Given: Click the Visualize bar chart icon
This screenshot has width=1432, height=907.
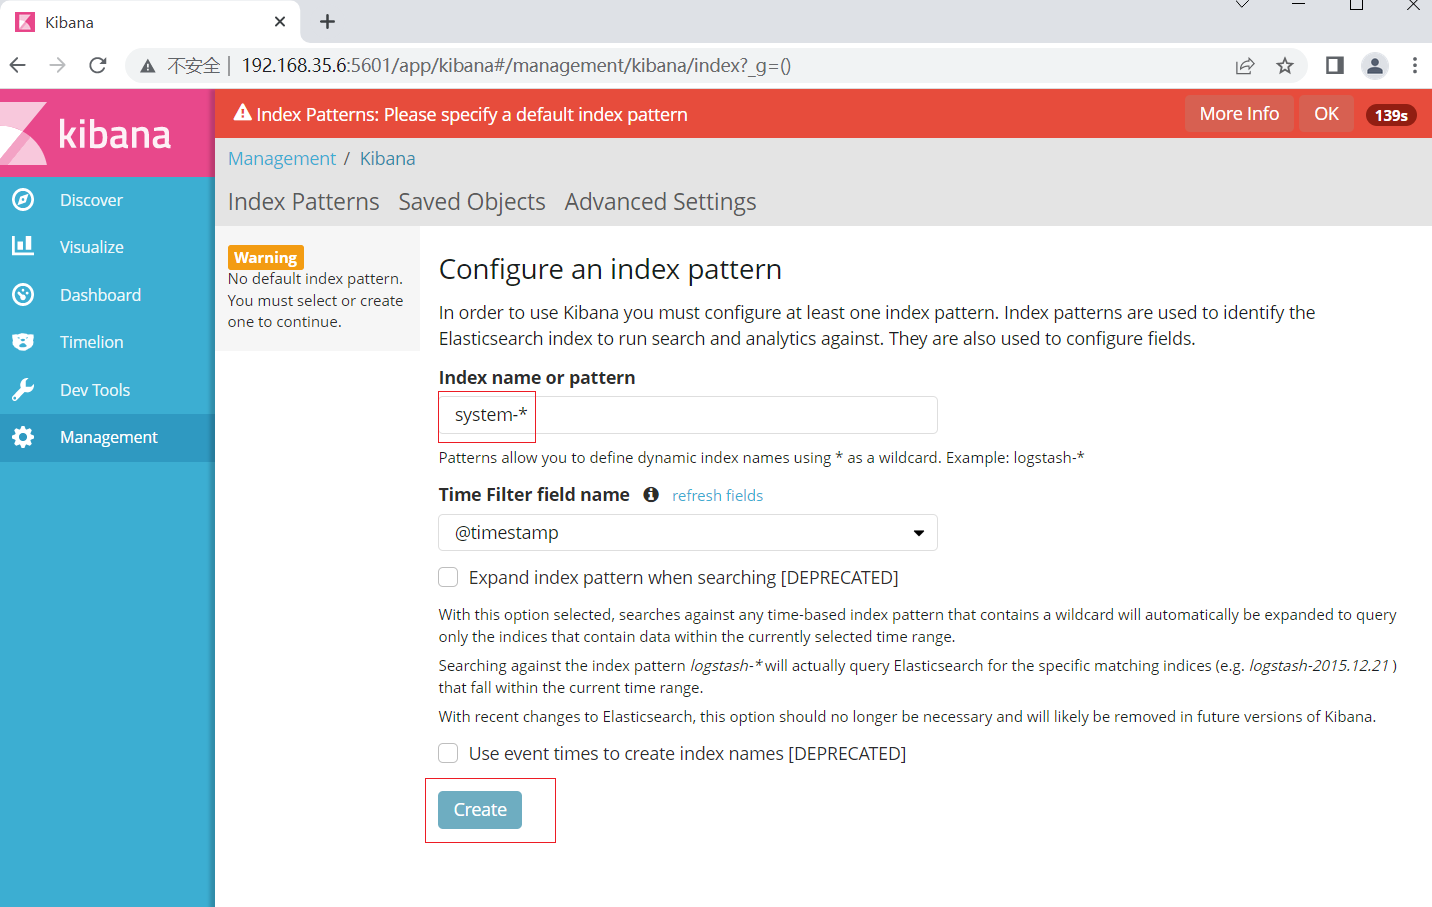Looking at the screenshot, I should (x=23, y=246).
